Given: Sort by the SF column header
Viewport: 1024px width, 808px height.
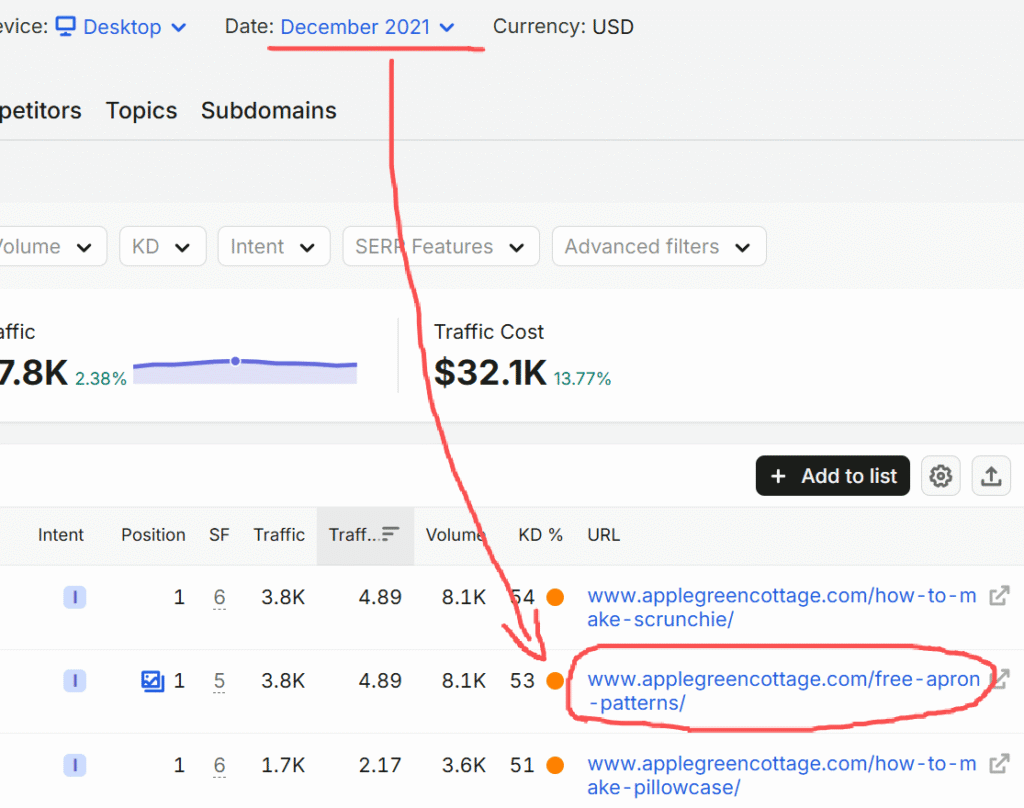Looking at the screenshot, I should 219,535.
